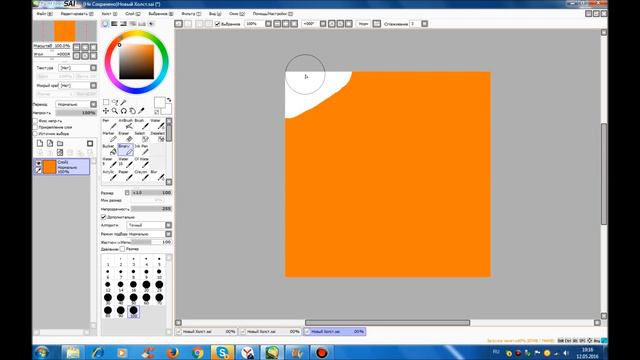Select the rectangular selection tool
Viewport: 640px width, 360px height.
pos(106,102)
